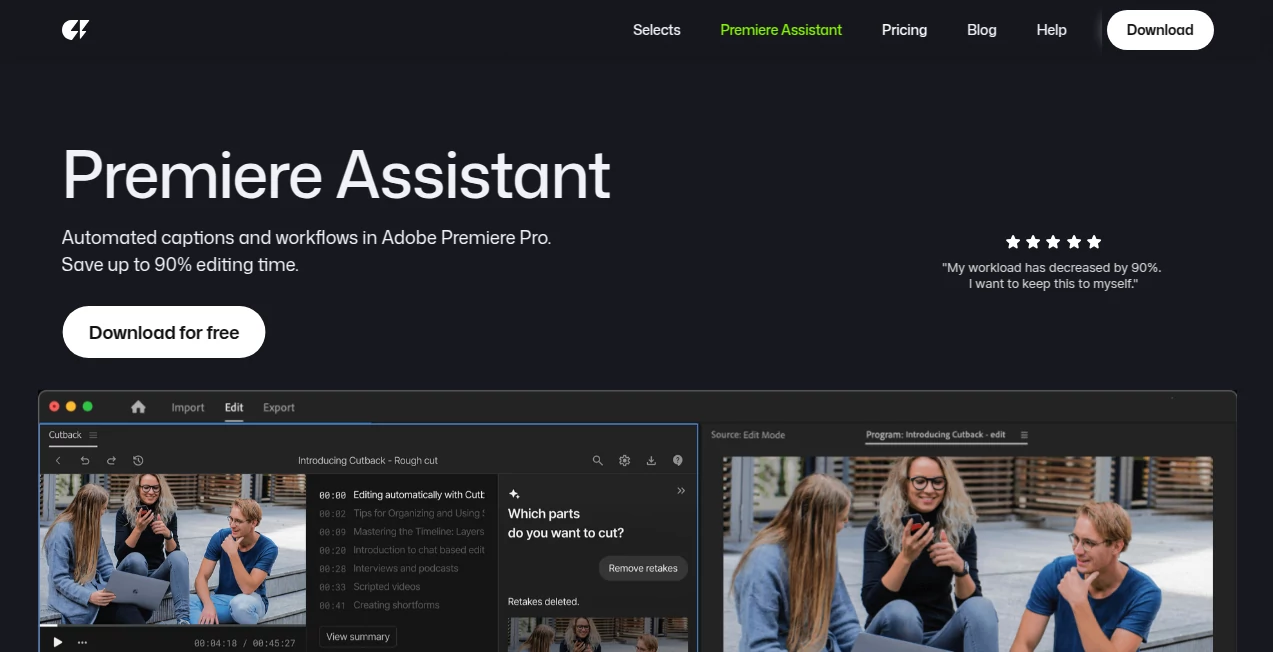Collapse the assistant panel with the double chevron
Viewport: 1273px width, 652px height.
click(681, 490)
